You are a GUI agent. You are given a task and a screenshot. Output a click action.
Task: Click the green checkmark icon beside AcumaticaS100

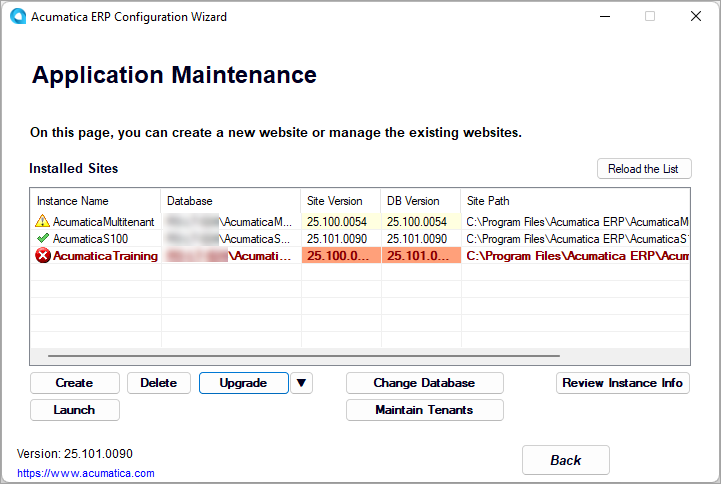click(x=43, y=238)
